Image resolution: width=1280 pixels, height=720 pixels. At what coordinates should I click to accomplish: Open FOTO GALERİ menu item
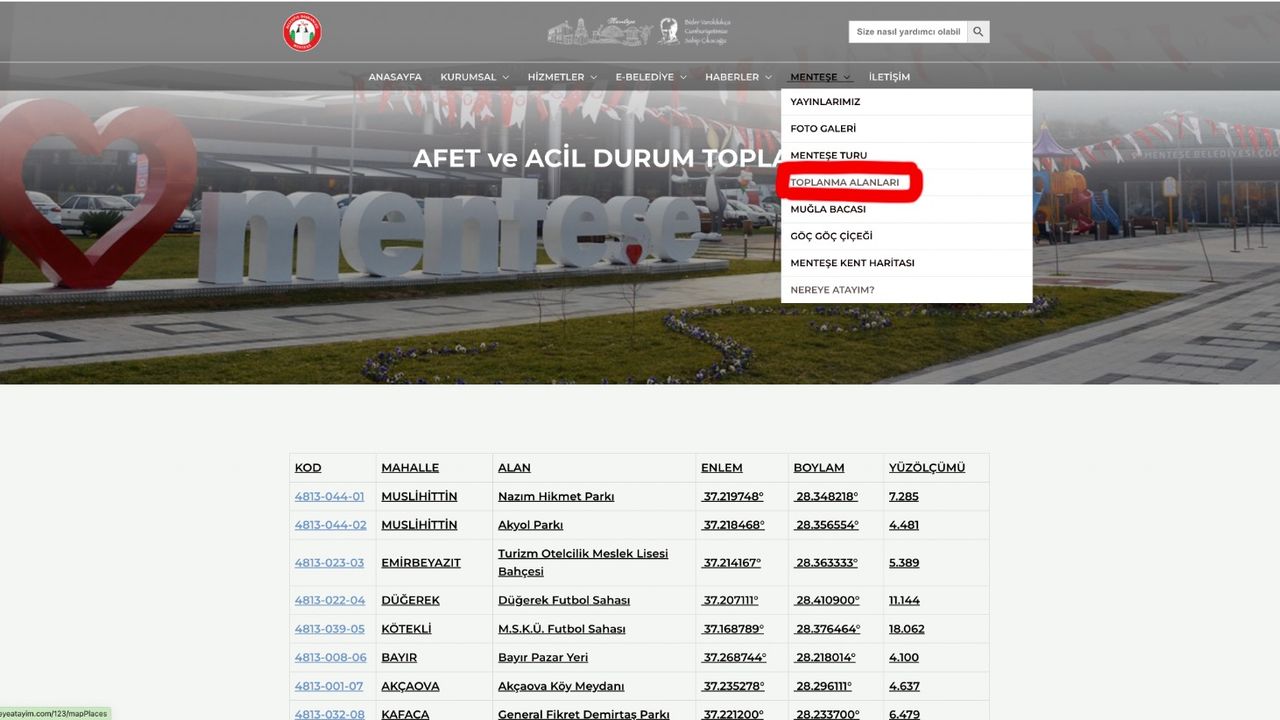click(823, 129)
